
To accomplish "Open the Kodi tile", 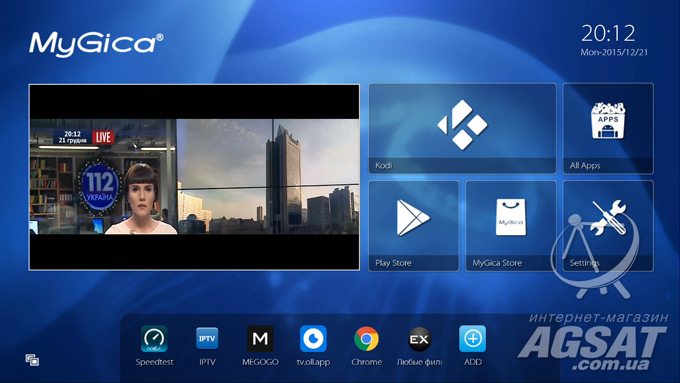I will [x=462, y=129].
